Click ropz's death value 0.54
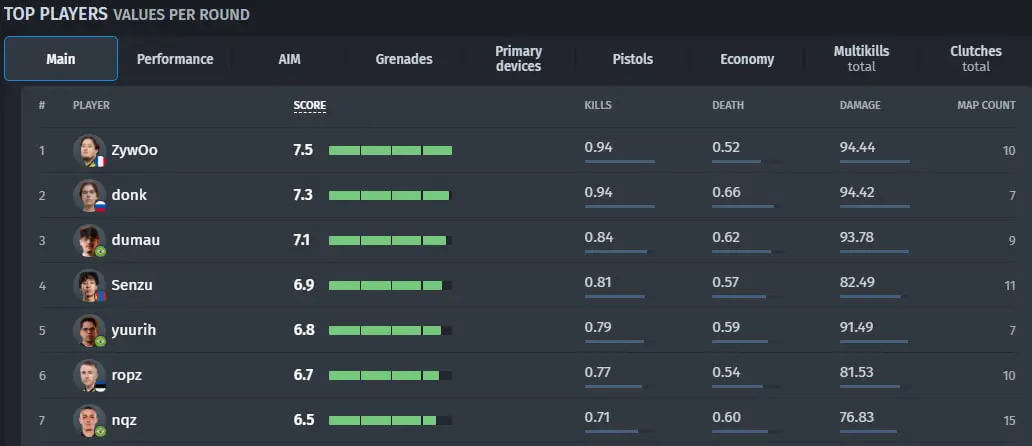Viewport: 1032px width, 446px height. click(x=727, y=372)
